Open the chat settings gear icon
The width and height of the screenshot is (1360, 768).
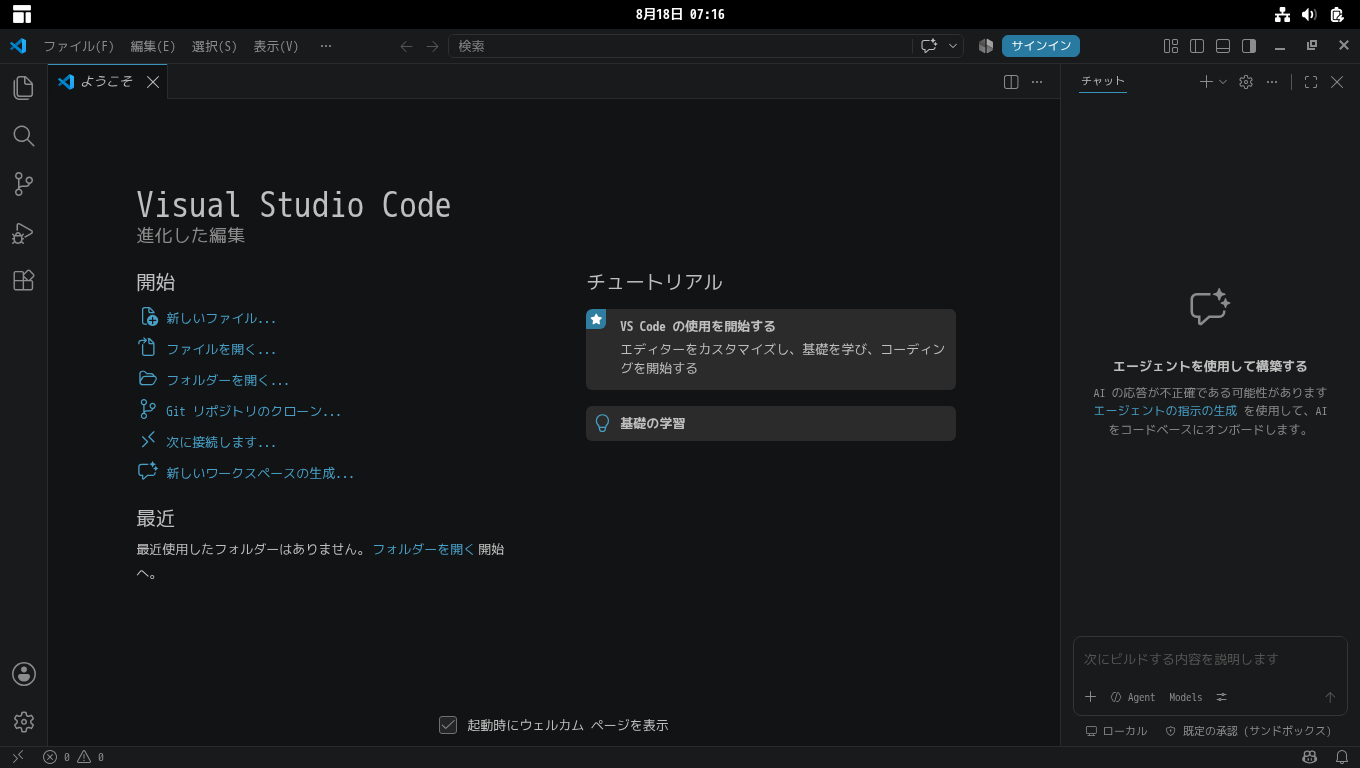[1246, 82]
